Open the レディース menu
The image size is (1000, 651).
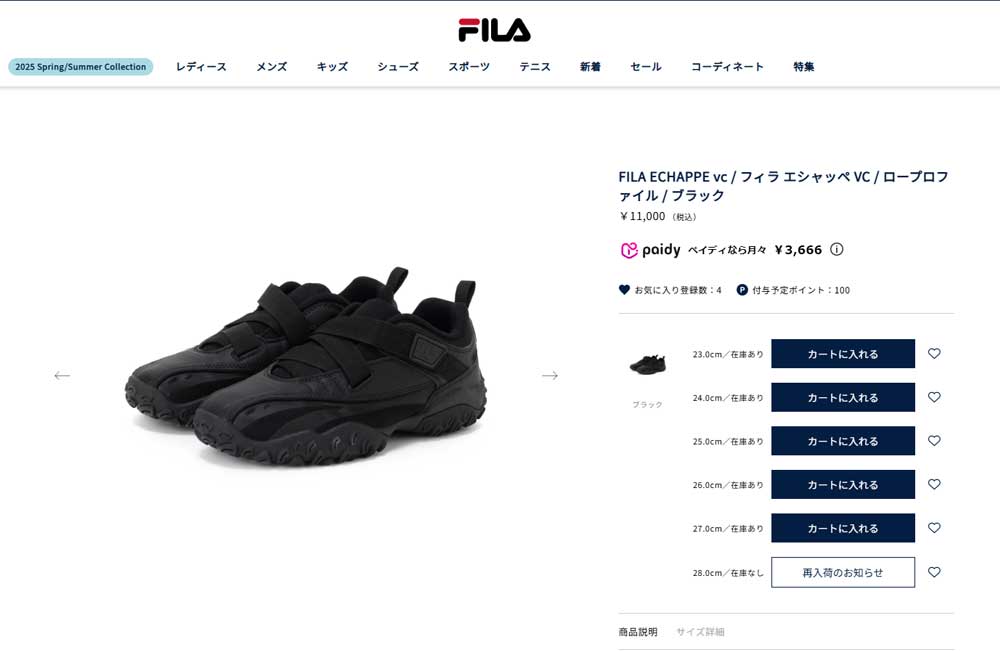(201, 66)
